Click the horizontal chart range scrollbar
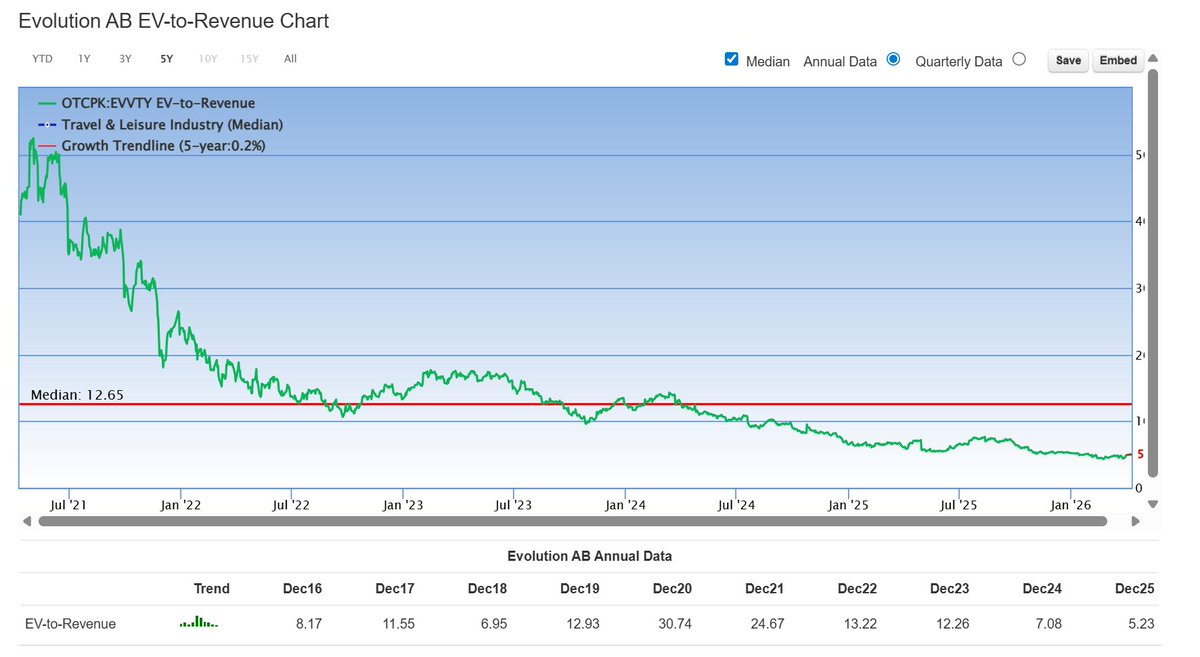 pos(572,521)
